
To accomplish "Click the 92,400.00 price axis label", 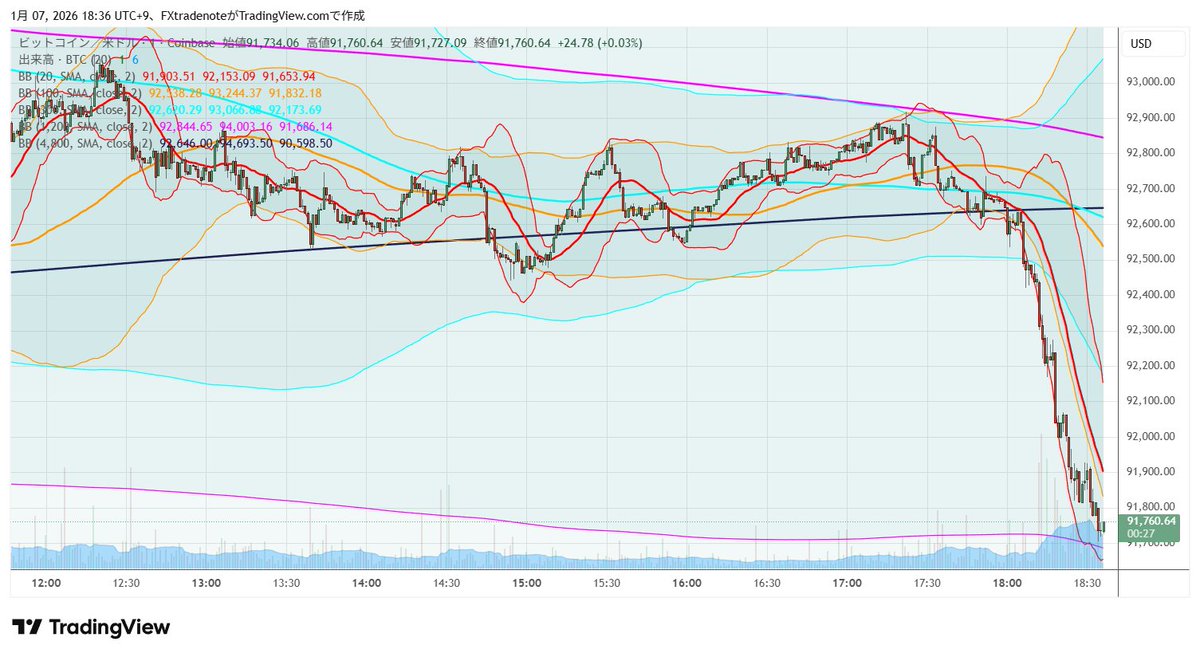I will click(x=1150, y=295).
